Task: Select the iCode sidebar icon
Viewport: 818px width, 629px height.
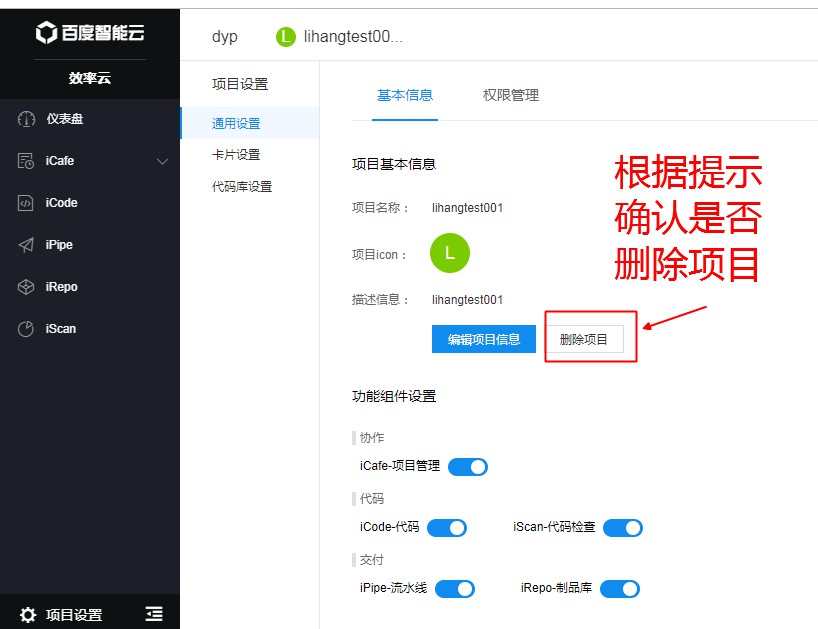Action: tap(26, 203)
